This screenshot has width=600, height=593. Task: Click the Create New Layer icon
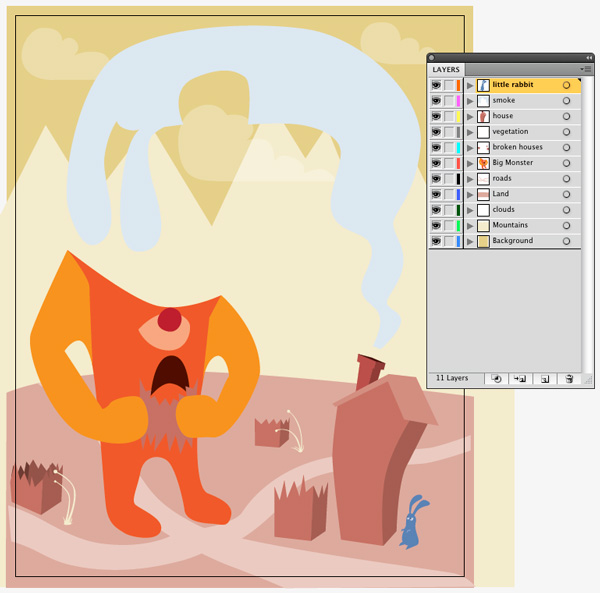tap(545, 379)
